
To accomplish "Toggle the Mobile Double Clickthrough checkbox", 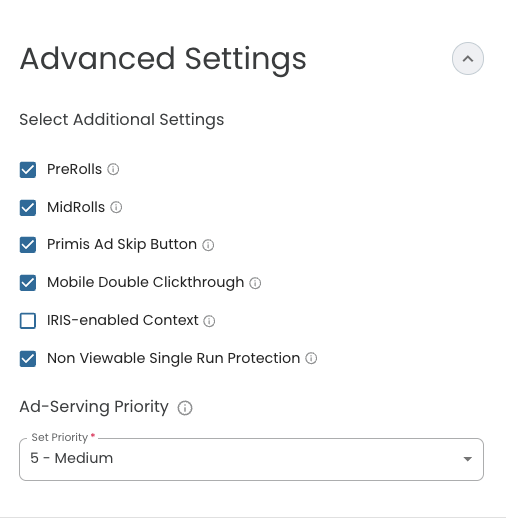I will 28,283.
